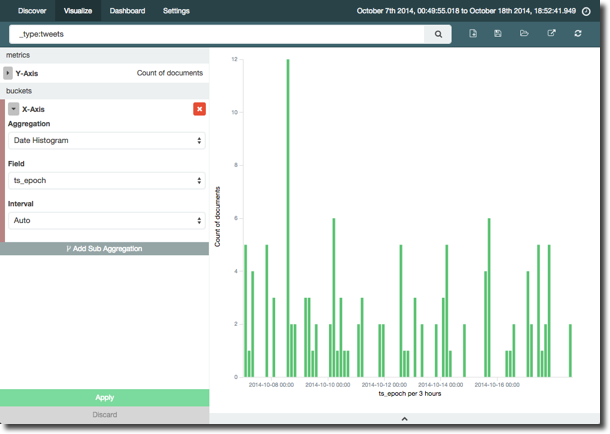Open the share visualization icon
The image size is (610, 434).
551,34
